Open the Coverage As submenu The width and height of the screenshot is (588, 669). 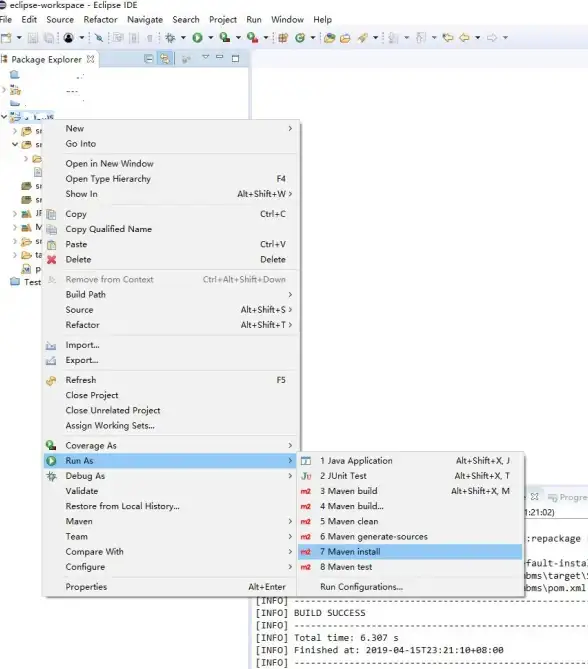click(170, 446)
